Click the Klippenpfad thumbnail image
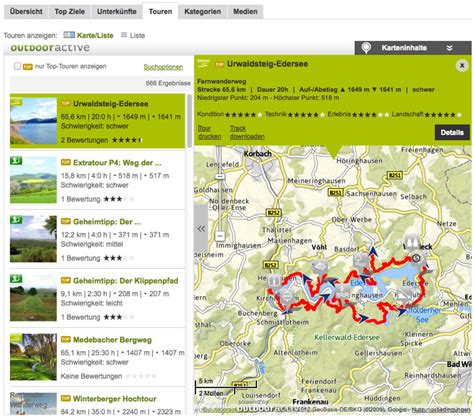This screenshot has width=474, height=419. 33,298
